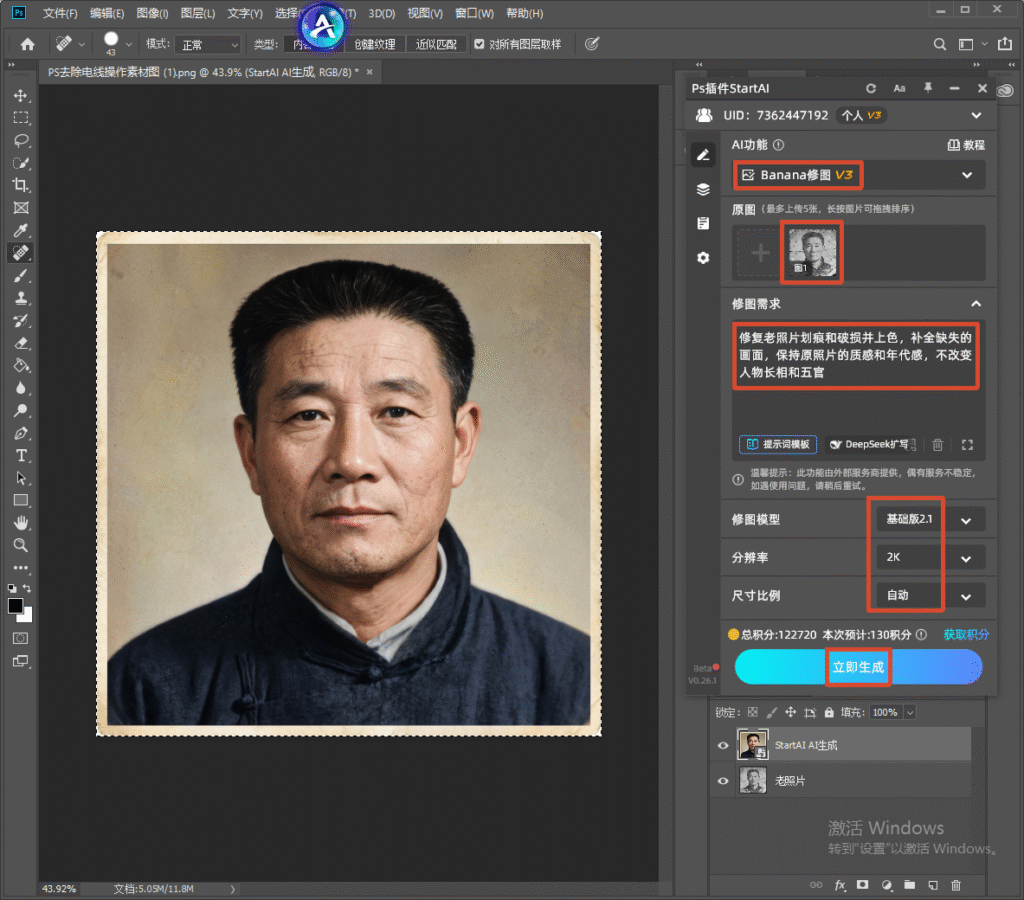Select the Horizontal Type tool
The image size is (1024, 900).
point(21,456)
